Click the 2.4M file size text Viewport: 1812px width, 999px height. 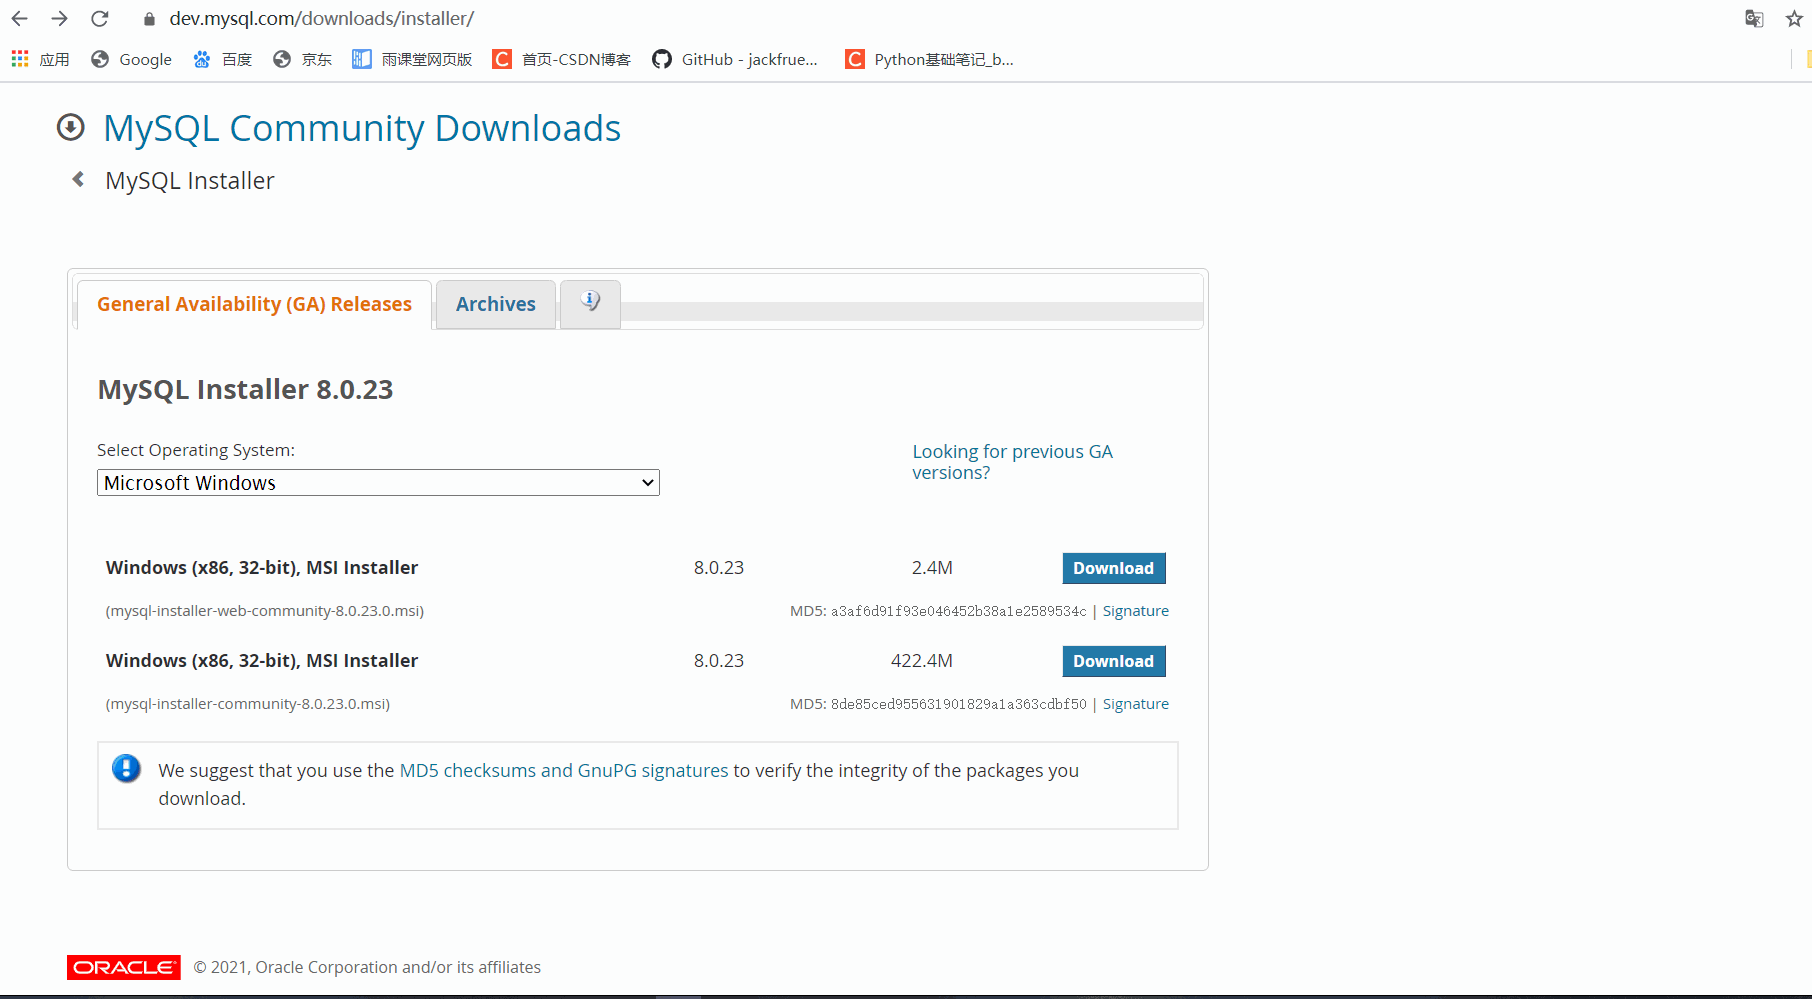click(x=932, y=568)
